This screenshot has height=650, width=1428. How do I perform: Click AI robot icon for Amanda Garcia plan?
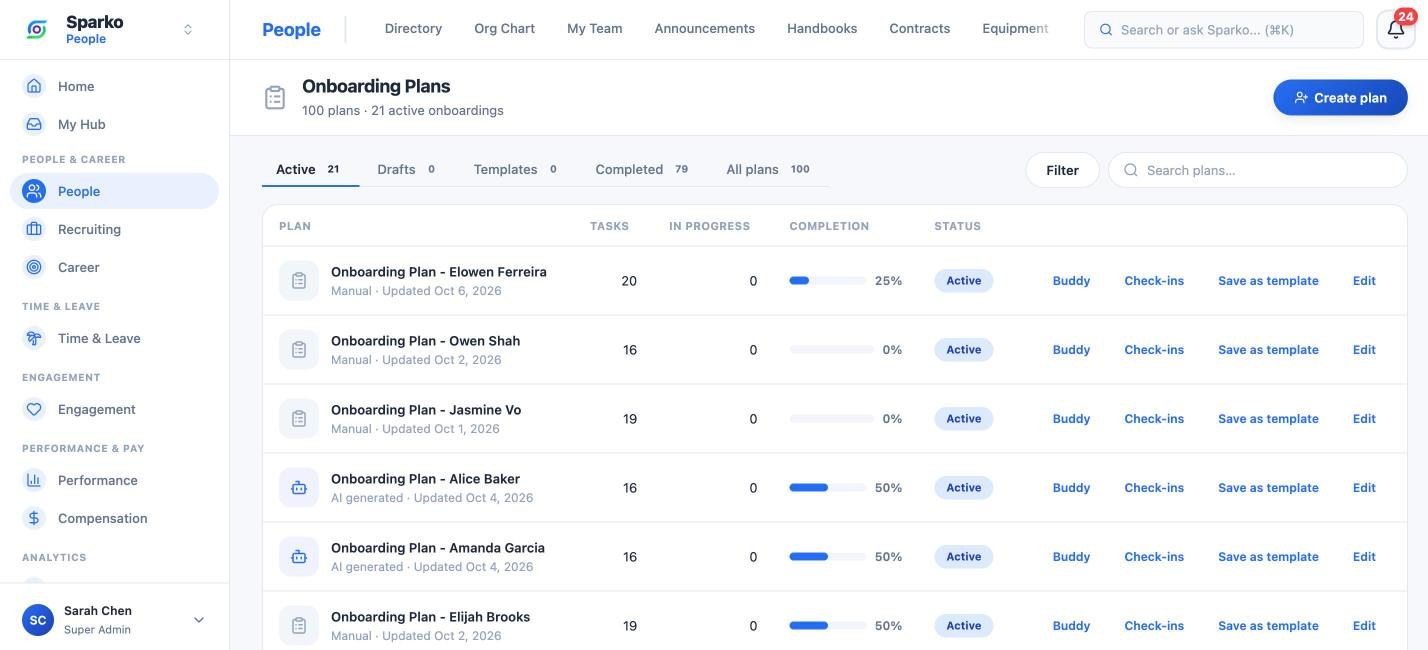click(299, 557)
